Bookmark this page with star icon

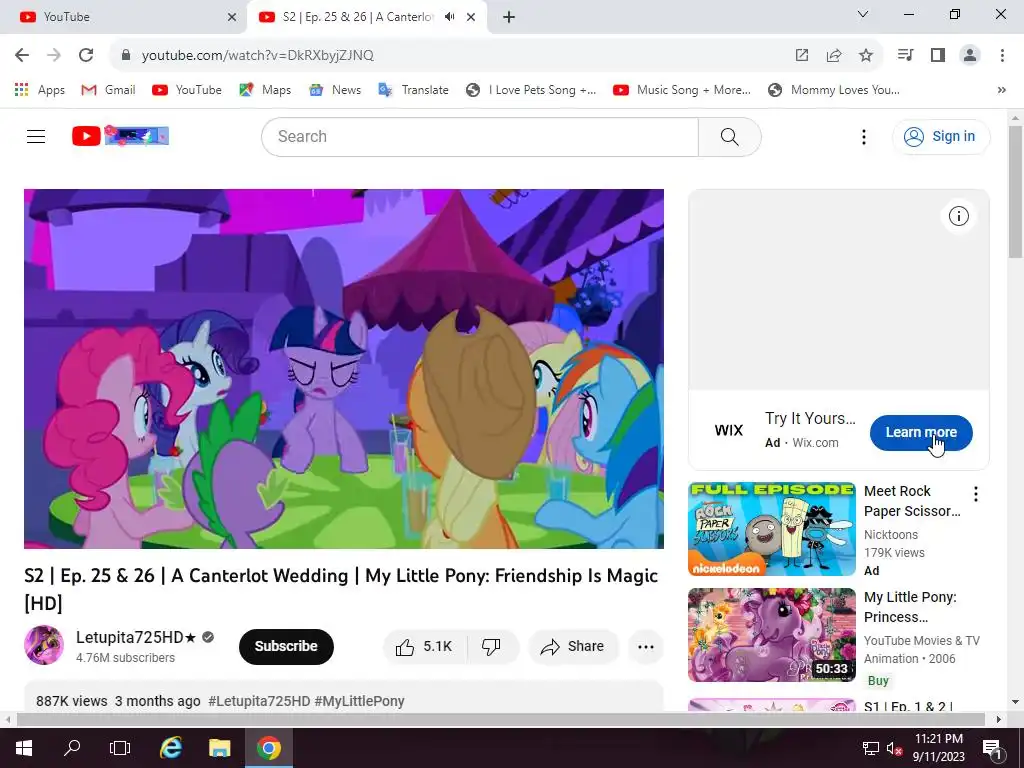pos(866,55)
